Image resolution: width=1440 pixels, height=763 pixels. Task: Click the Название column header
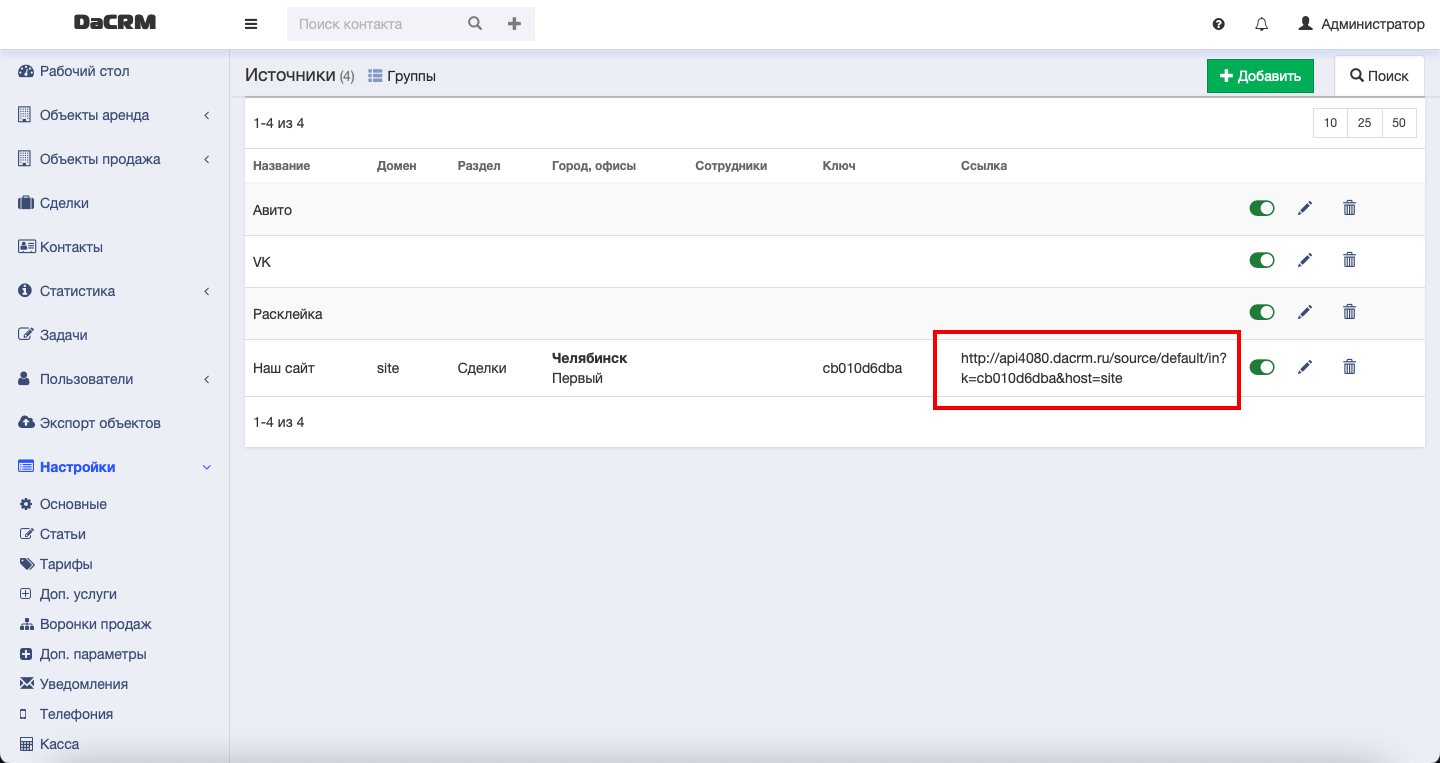point(281,166)
